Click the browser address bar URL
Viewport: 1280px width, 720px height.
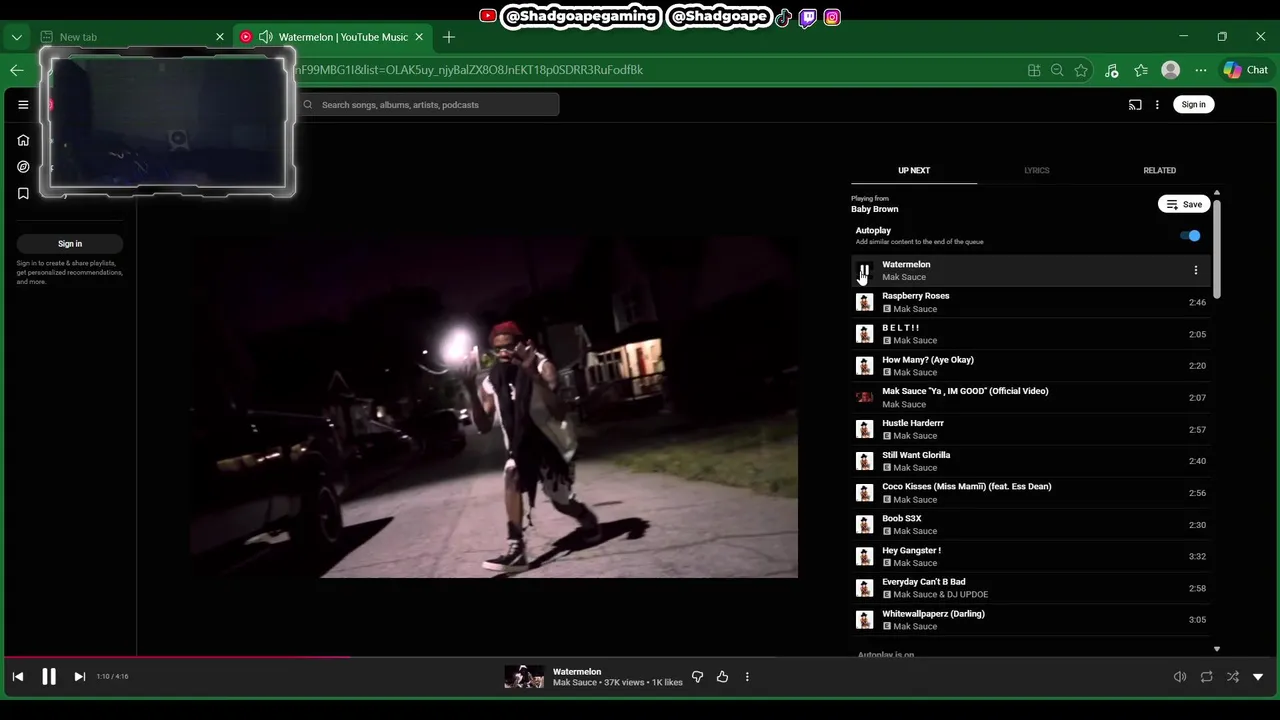(468, 70)
